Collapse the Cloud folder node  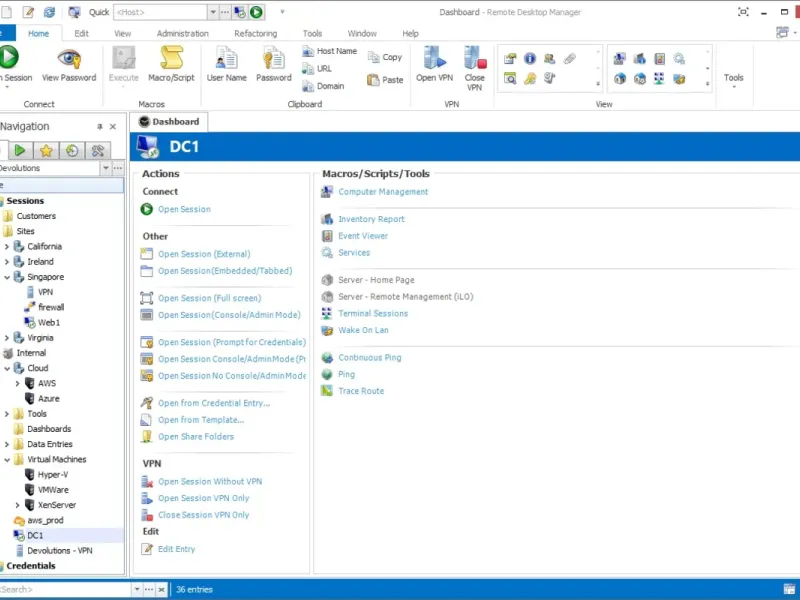tap(7, 368)
